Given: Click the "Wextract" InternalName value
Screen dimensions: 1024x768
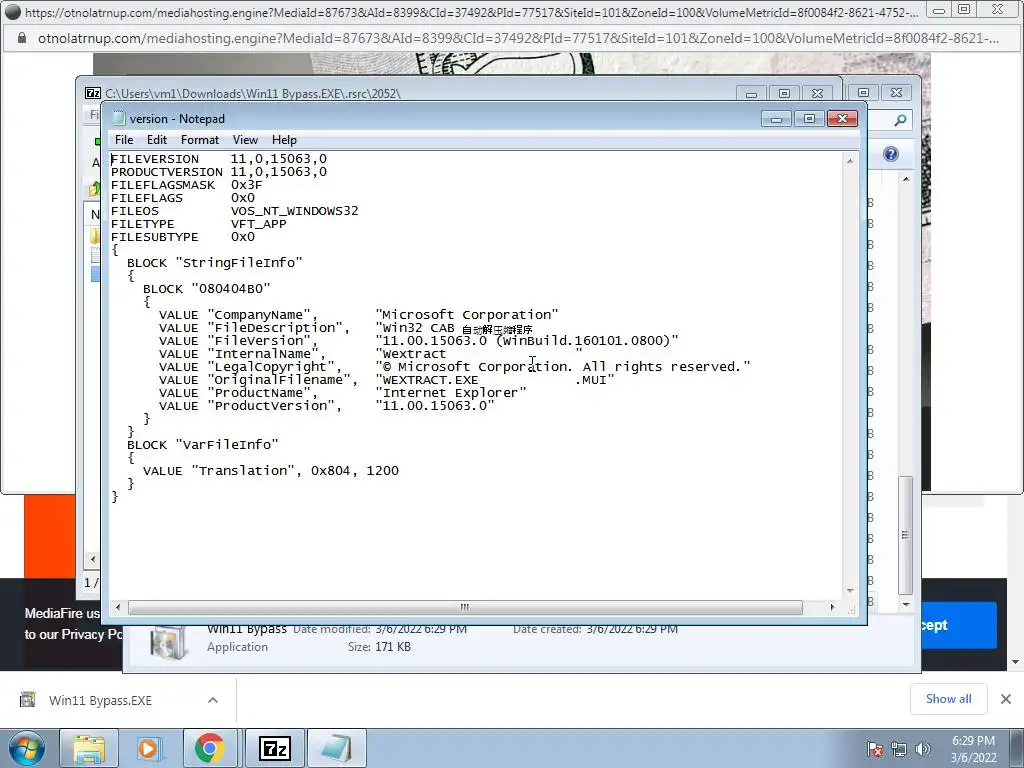Looking at the screenshot, I should pyautogui.click(x=413, y=353).
